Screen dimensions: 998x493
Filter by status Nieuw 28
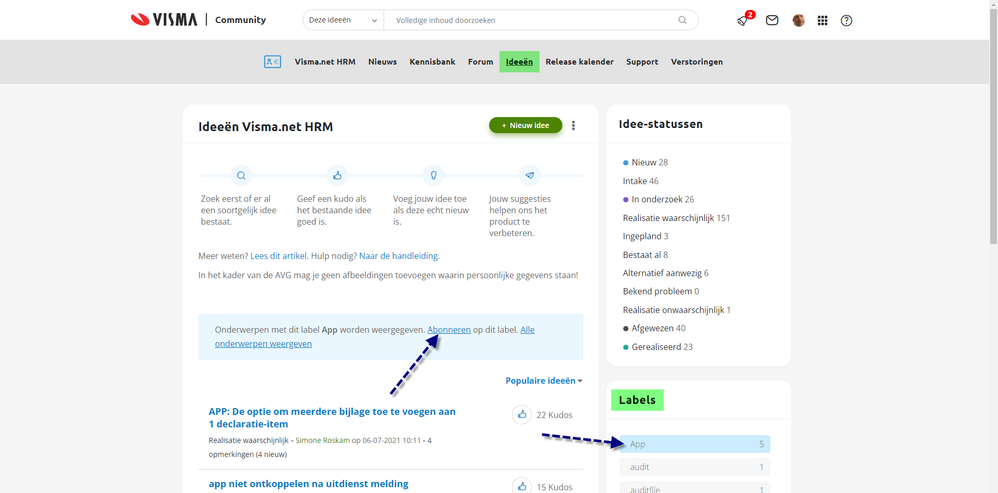645,162
